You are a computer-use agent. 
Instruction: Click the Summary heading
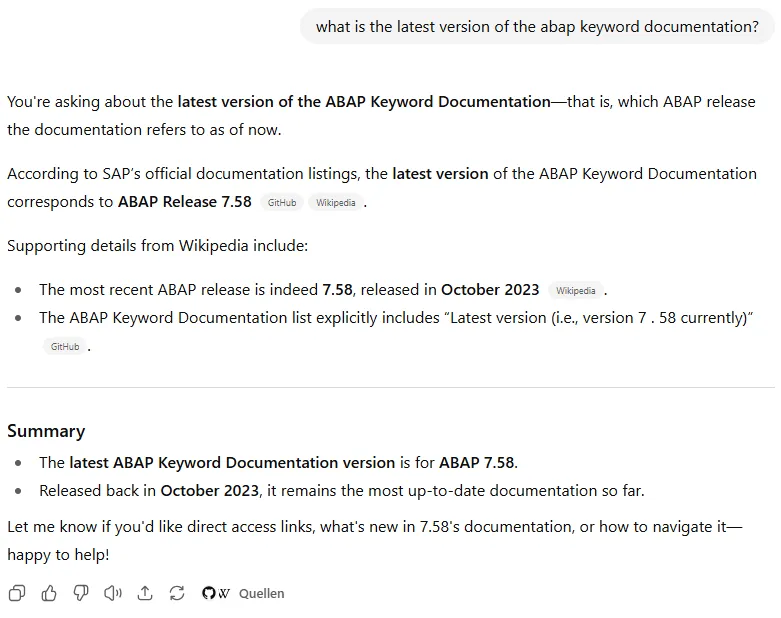[x=46, y=431]
